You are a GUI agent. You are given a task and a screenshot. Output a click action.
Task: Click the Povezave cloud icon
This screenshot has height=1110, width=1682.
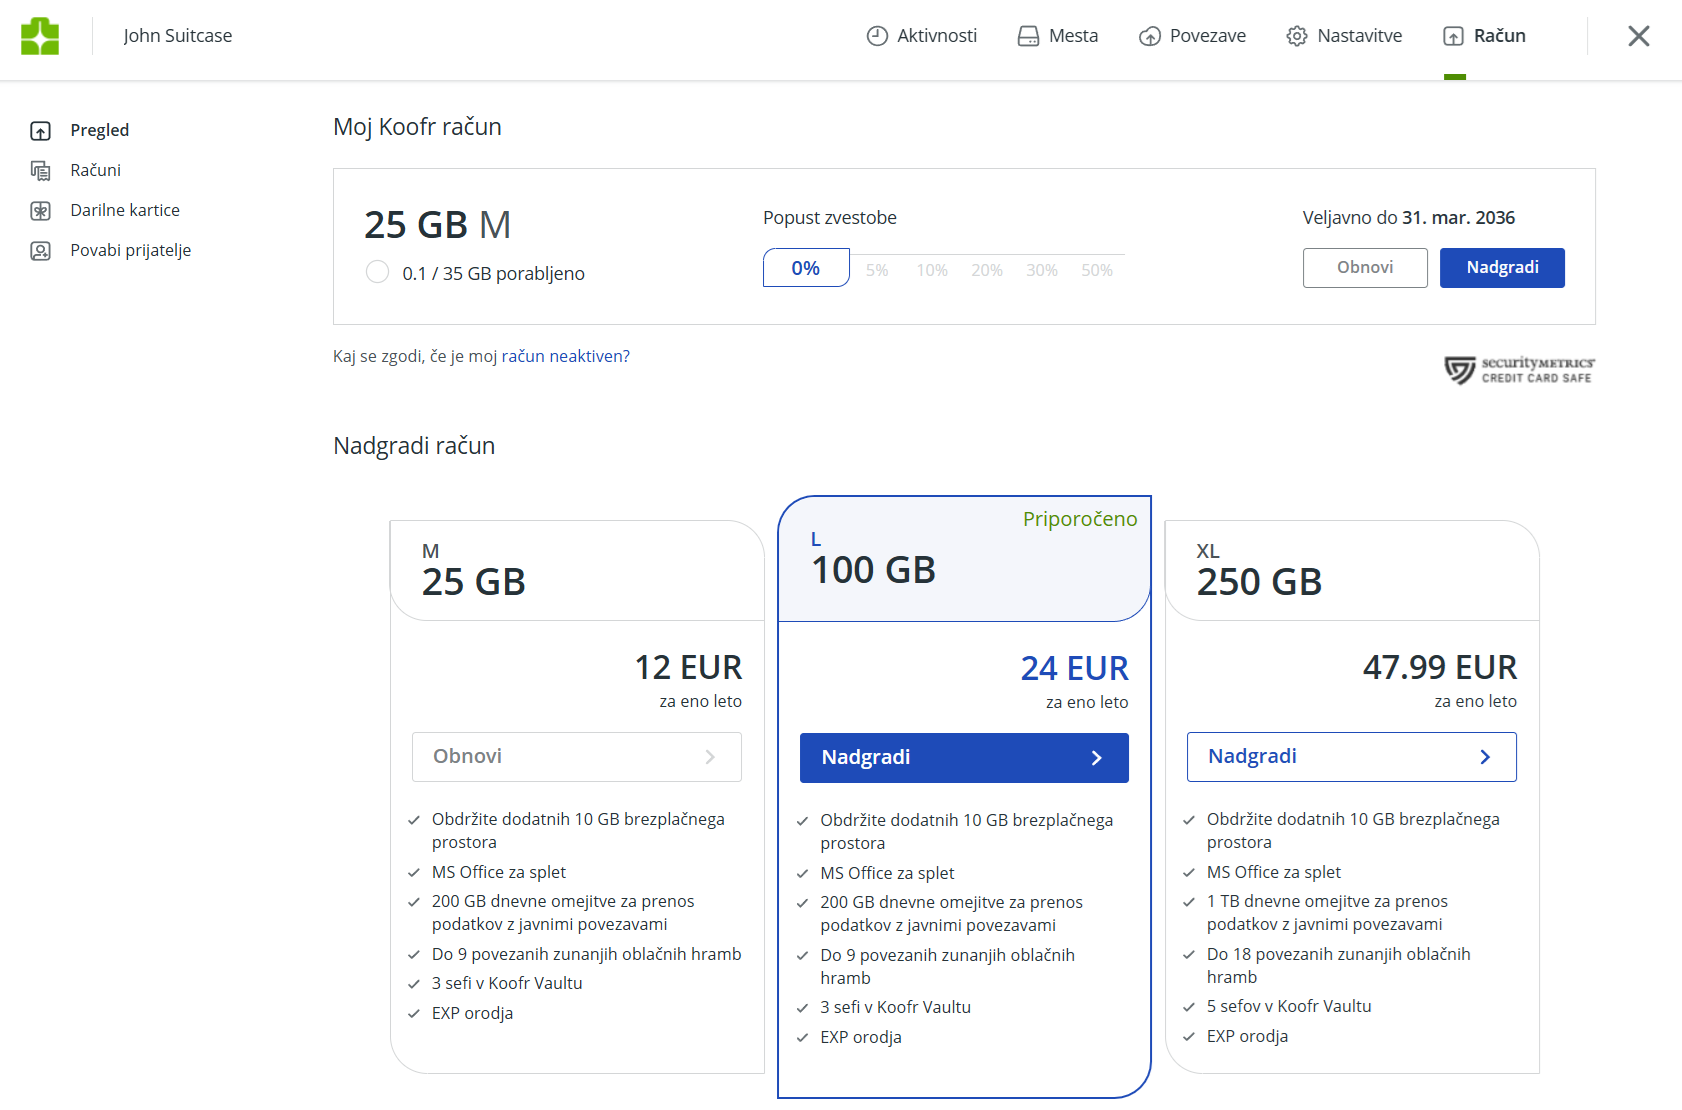pyautogui.click(x=1150, y=36)
